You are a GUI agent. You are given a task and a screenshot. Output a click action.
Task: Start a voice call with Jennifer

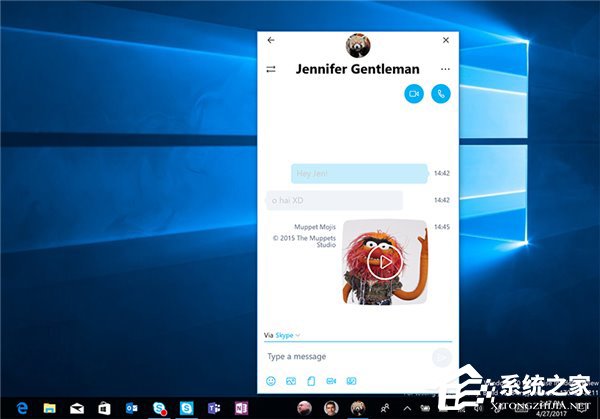[x=441, y=94]
